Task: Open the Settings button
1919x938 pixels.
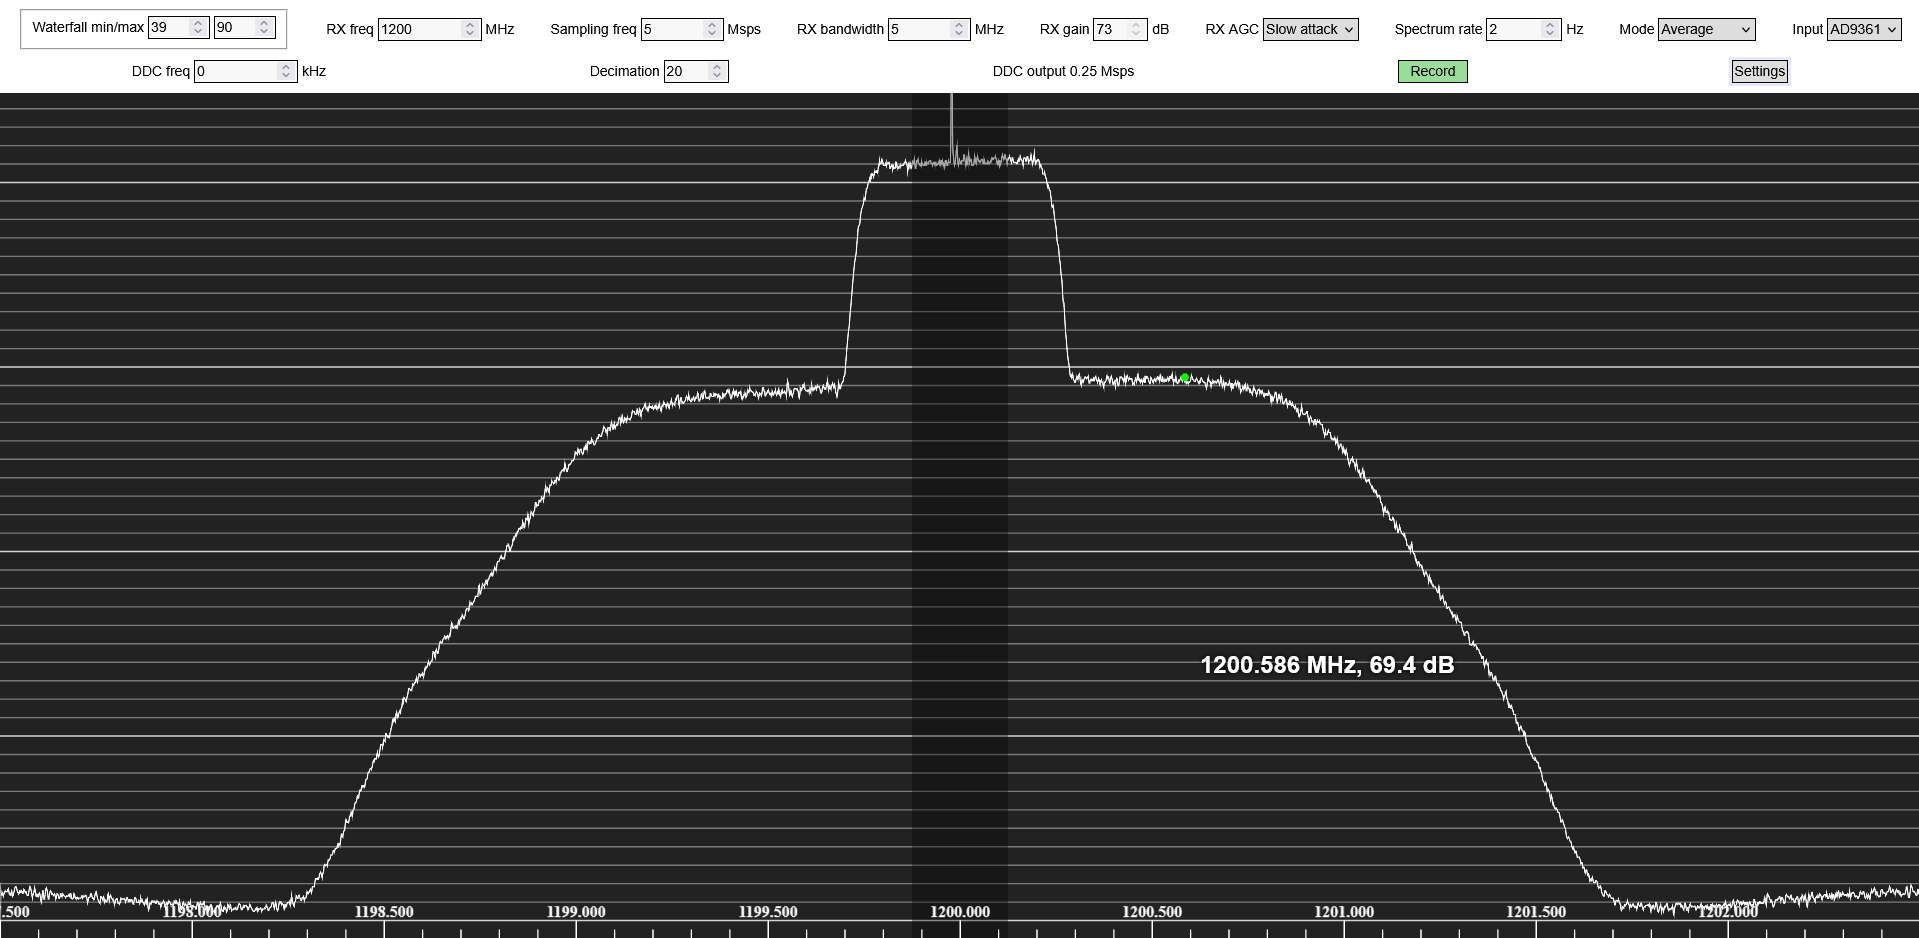Action: click(x=1759, y=71)
